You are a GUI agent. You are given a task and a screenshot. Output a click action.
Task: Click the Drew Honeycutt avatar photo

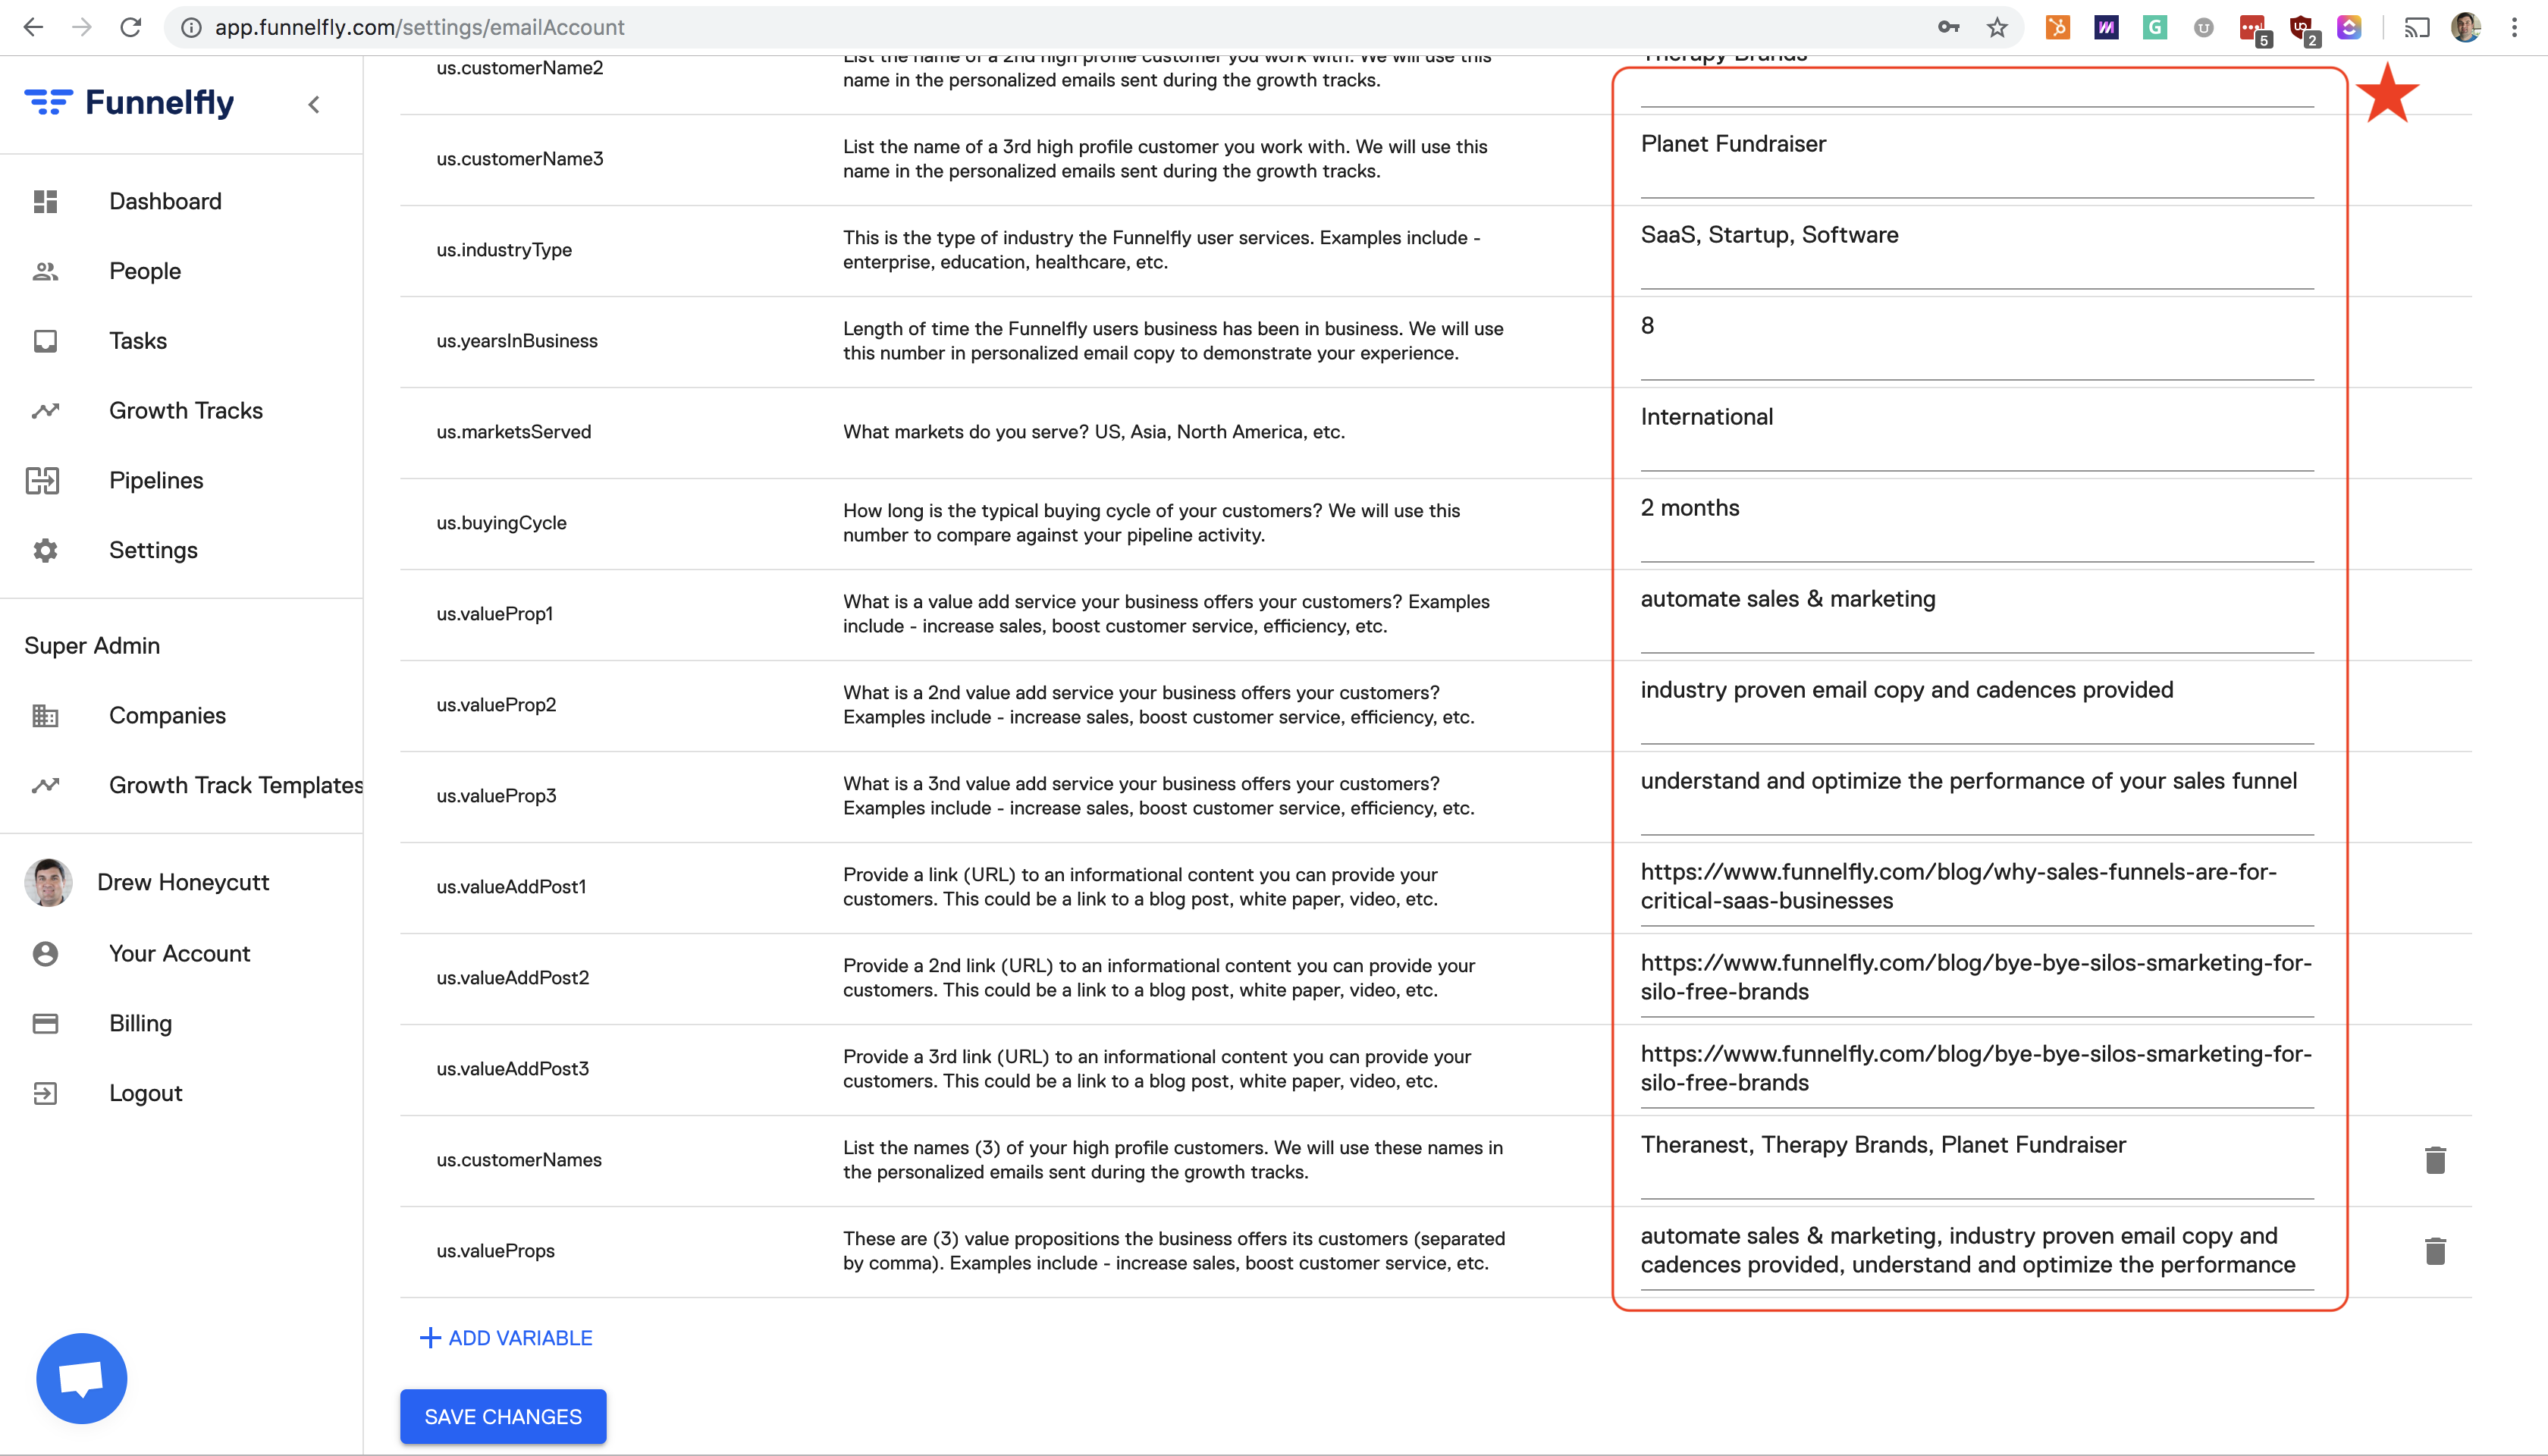(48, 883)
